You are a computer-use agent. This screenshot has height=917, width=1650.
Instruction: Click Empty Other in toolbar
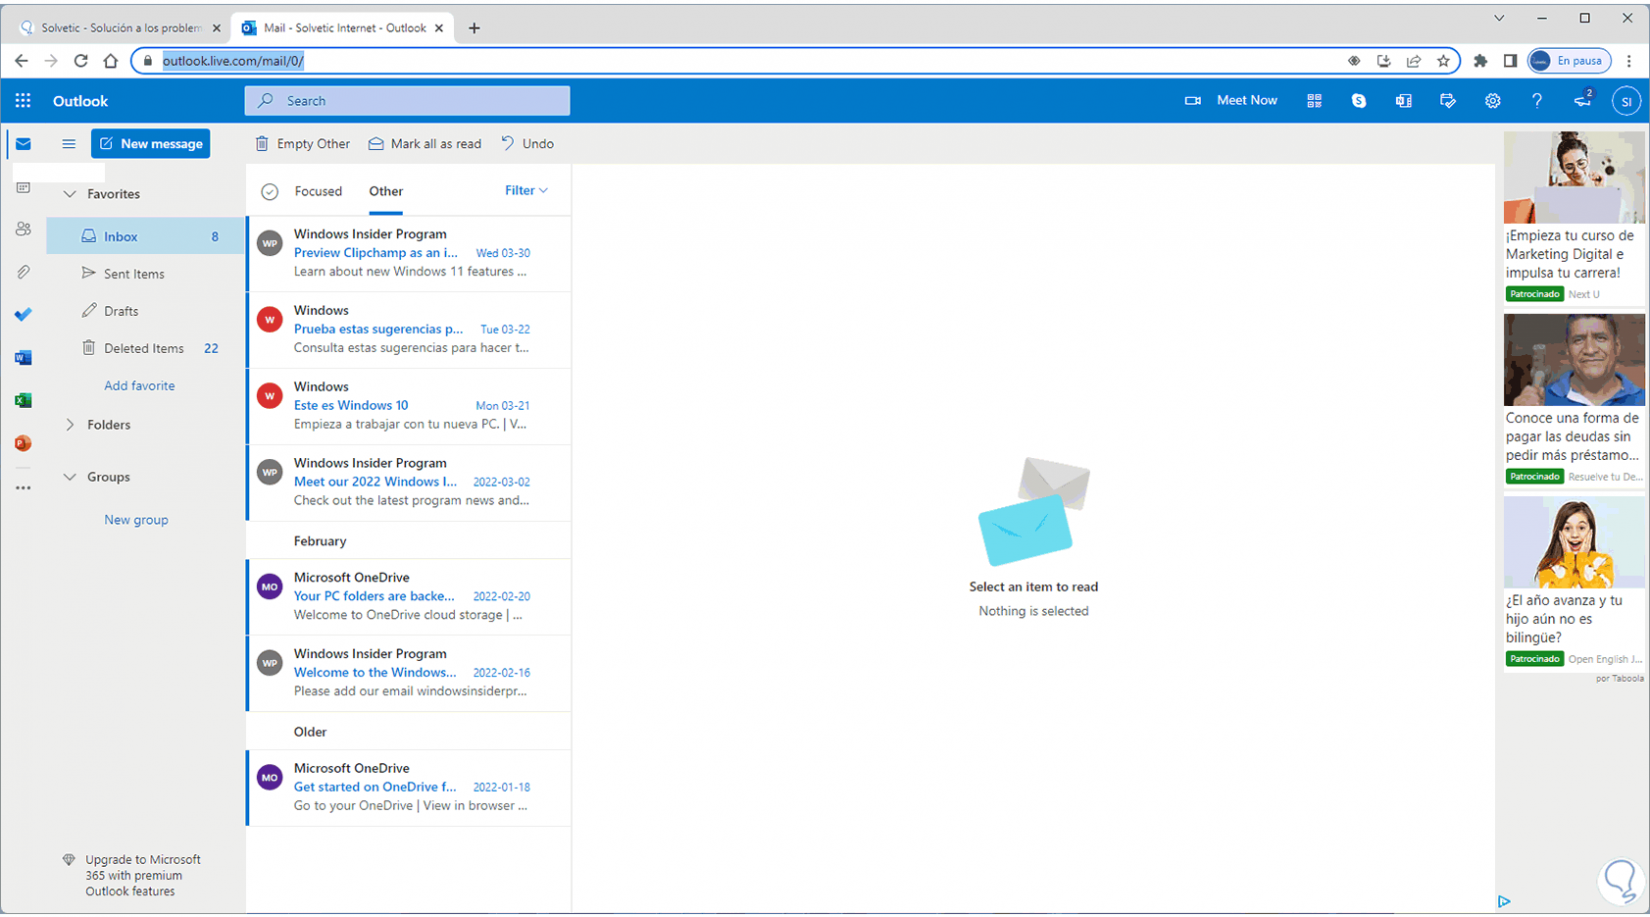click(x=302, y=144)
